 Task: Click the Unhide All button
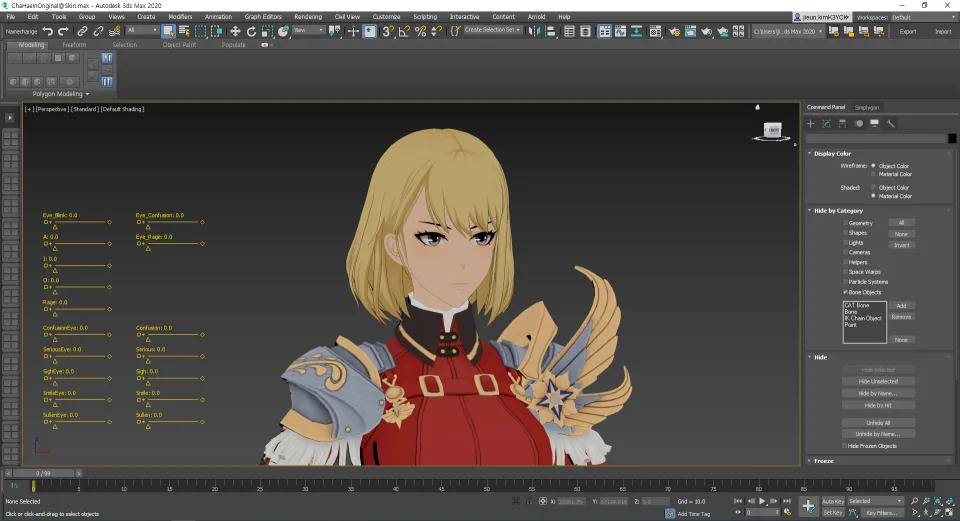(x=878, y=422)
